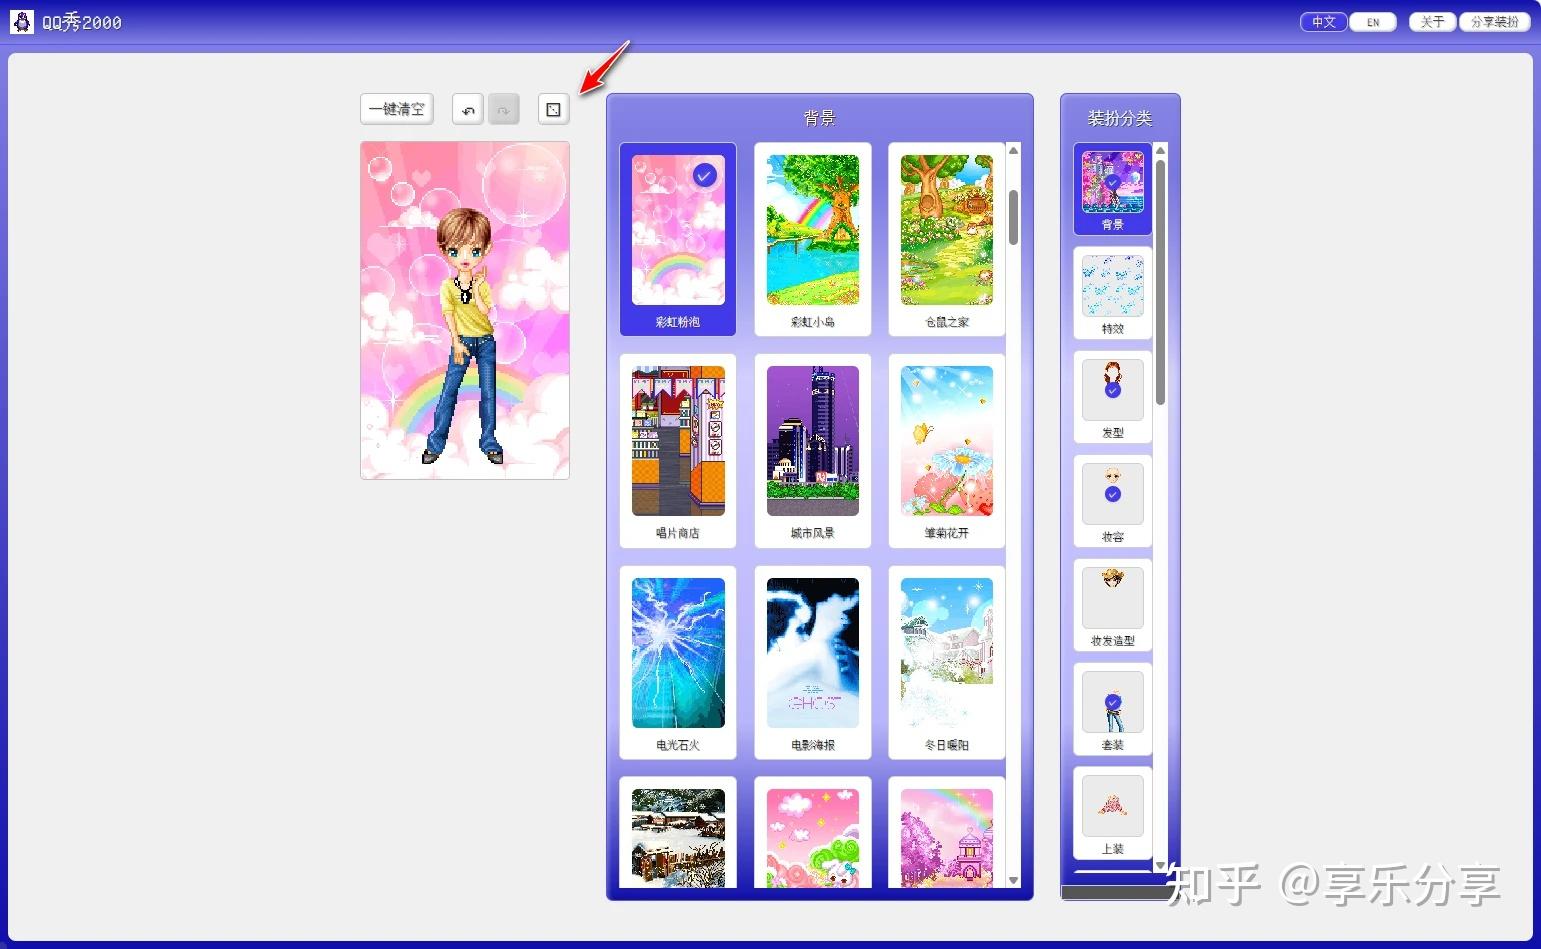The image size is (1541, 949).
Task: Click the background list scroll-up arrow
Action: click(1013, 150)
